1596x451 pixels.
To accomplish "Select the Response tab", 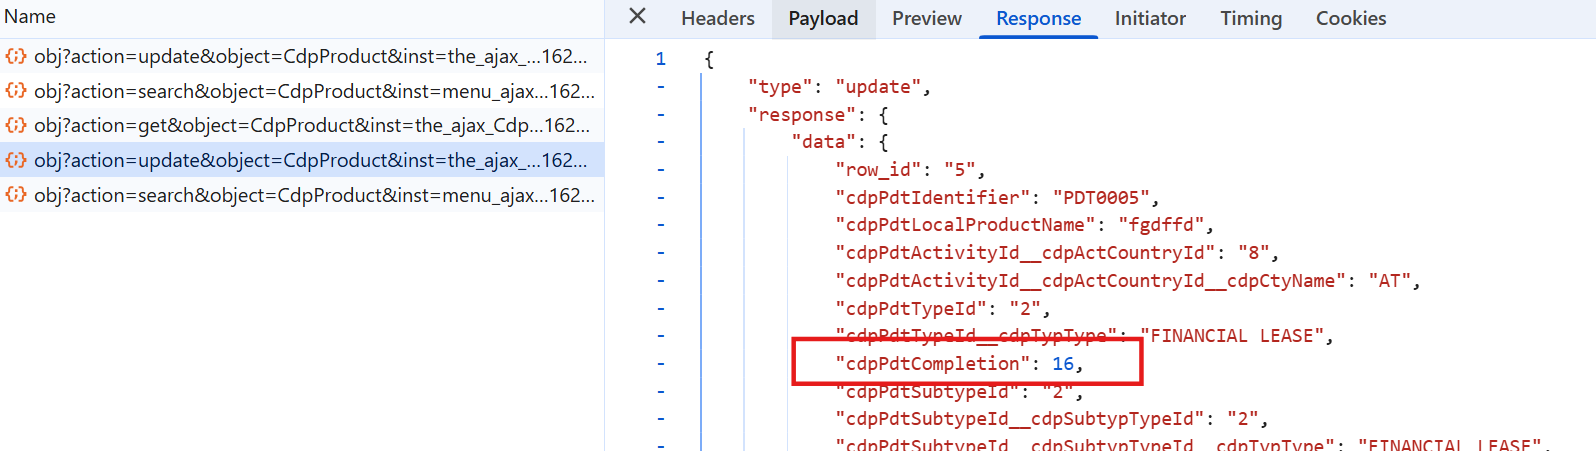I will point(1038,19).
